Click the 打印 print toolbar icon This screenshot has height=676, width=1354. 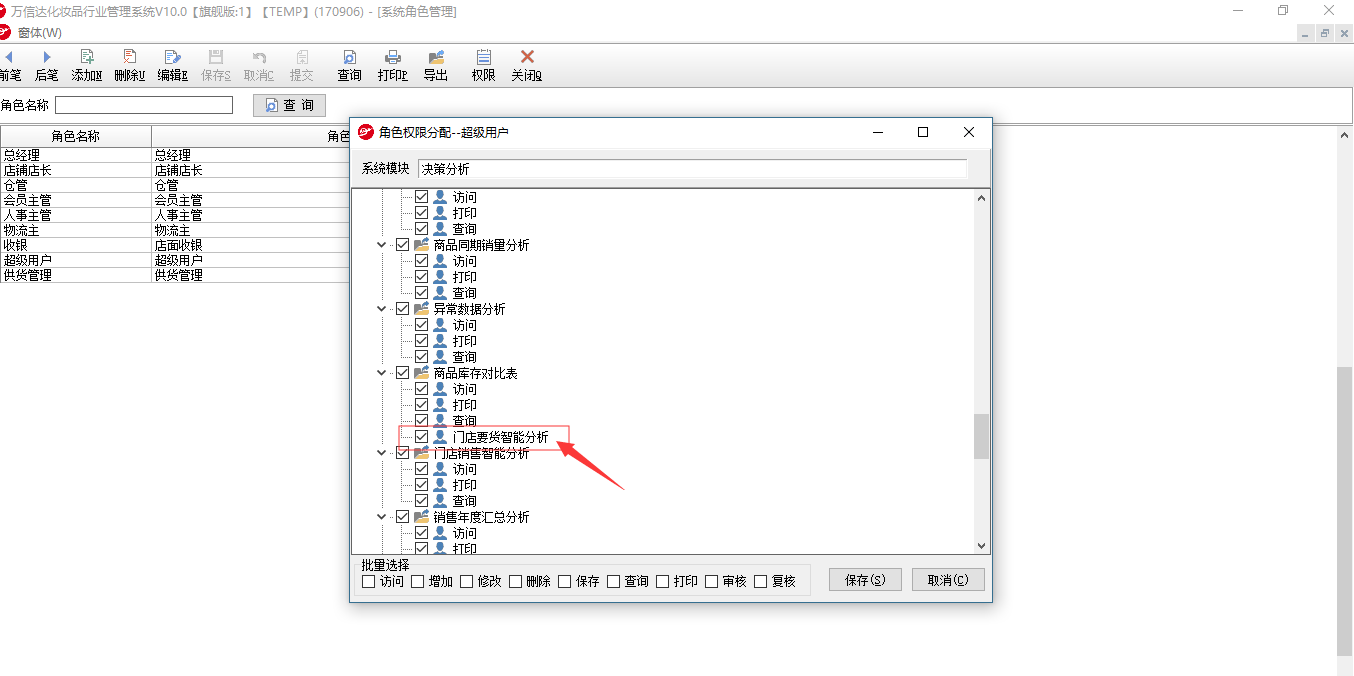[x=393, y=58]
